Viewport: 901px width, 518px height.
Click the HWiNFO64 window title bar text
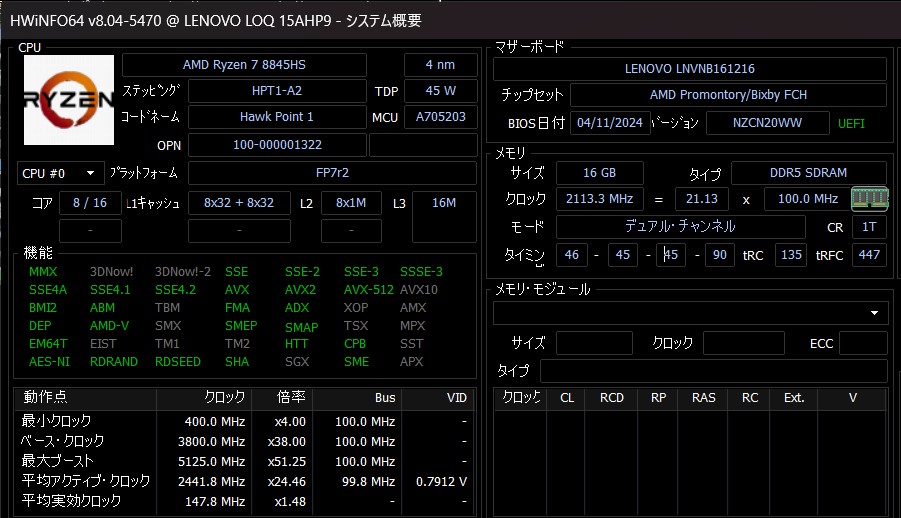pyautogui.click(x=215, y=21)
